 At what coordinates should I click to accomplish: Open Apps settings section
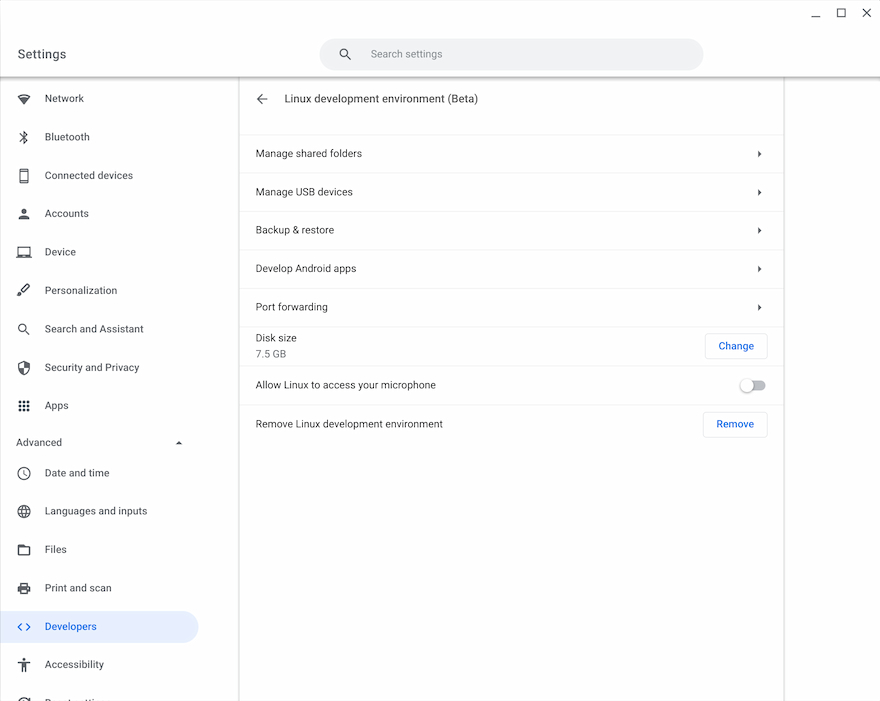coord(99,406)
